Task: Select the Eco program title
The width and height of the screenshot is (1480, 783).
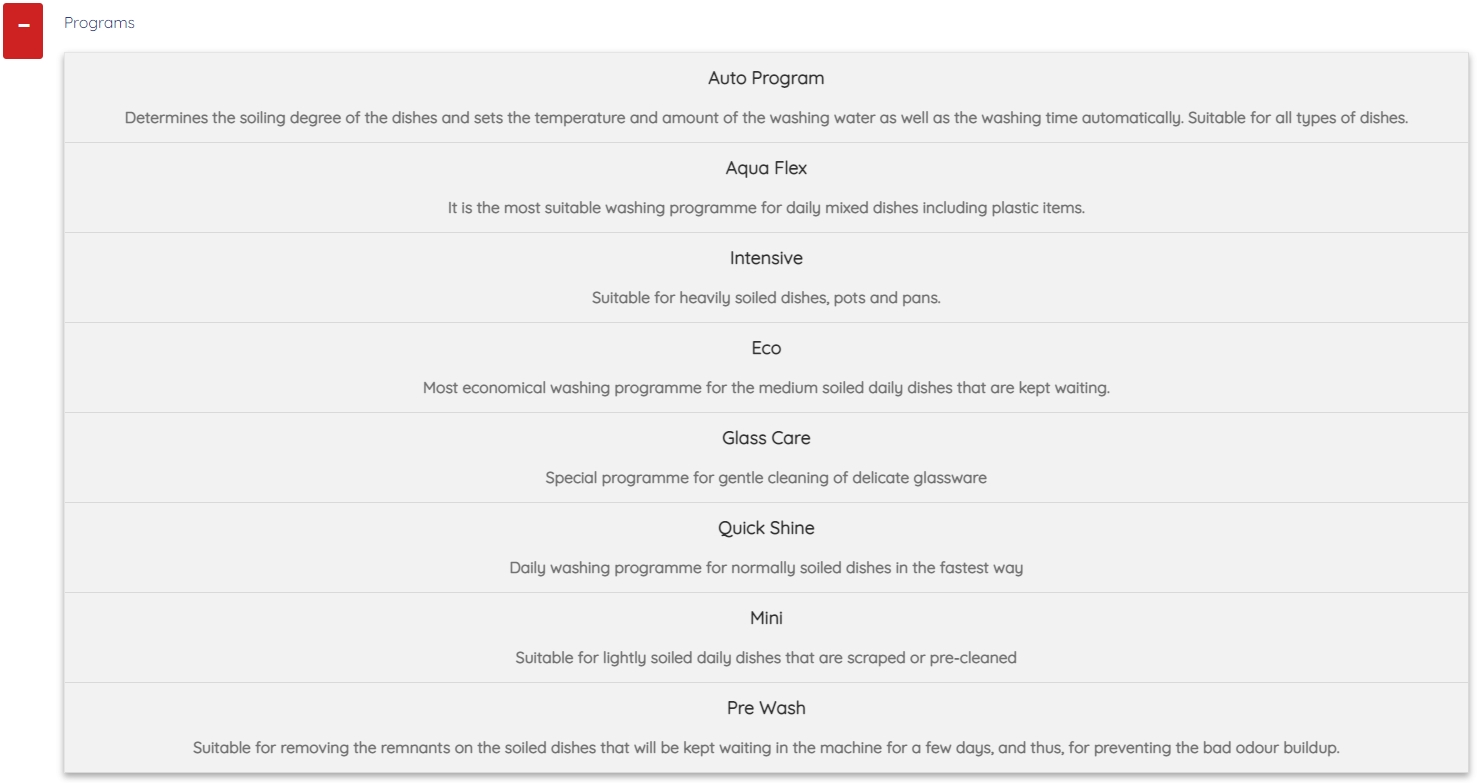Action: tap(766, 348)
